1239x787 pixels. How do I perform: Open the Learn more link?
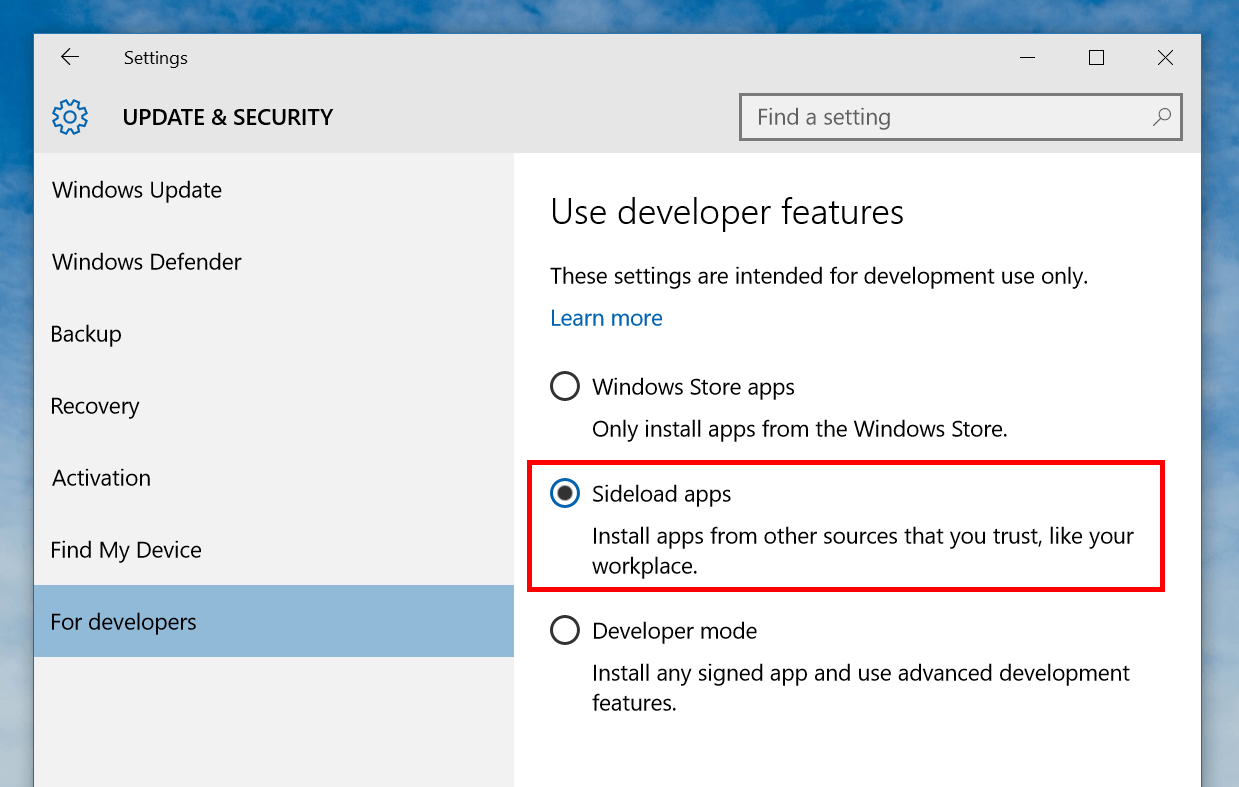(606, 318)
